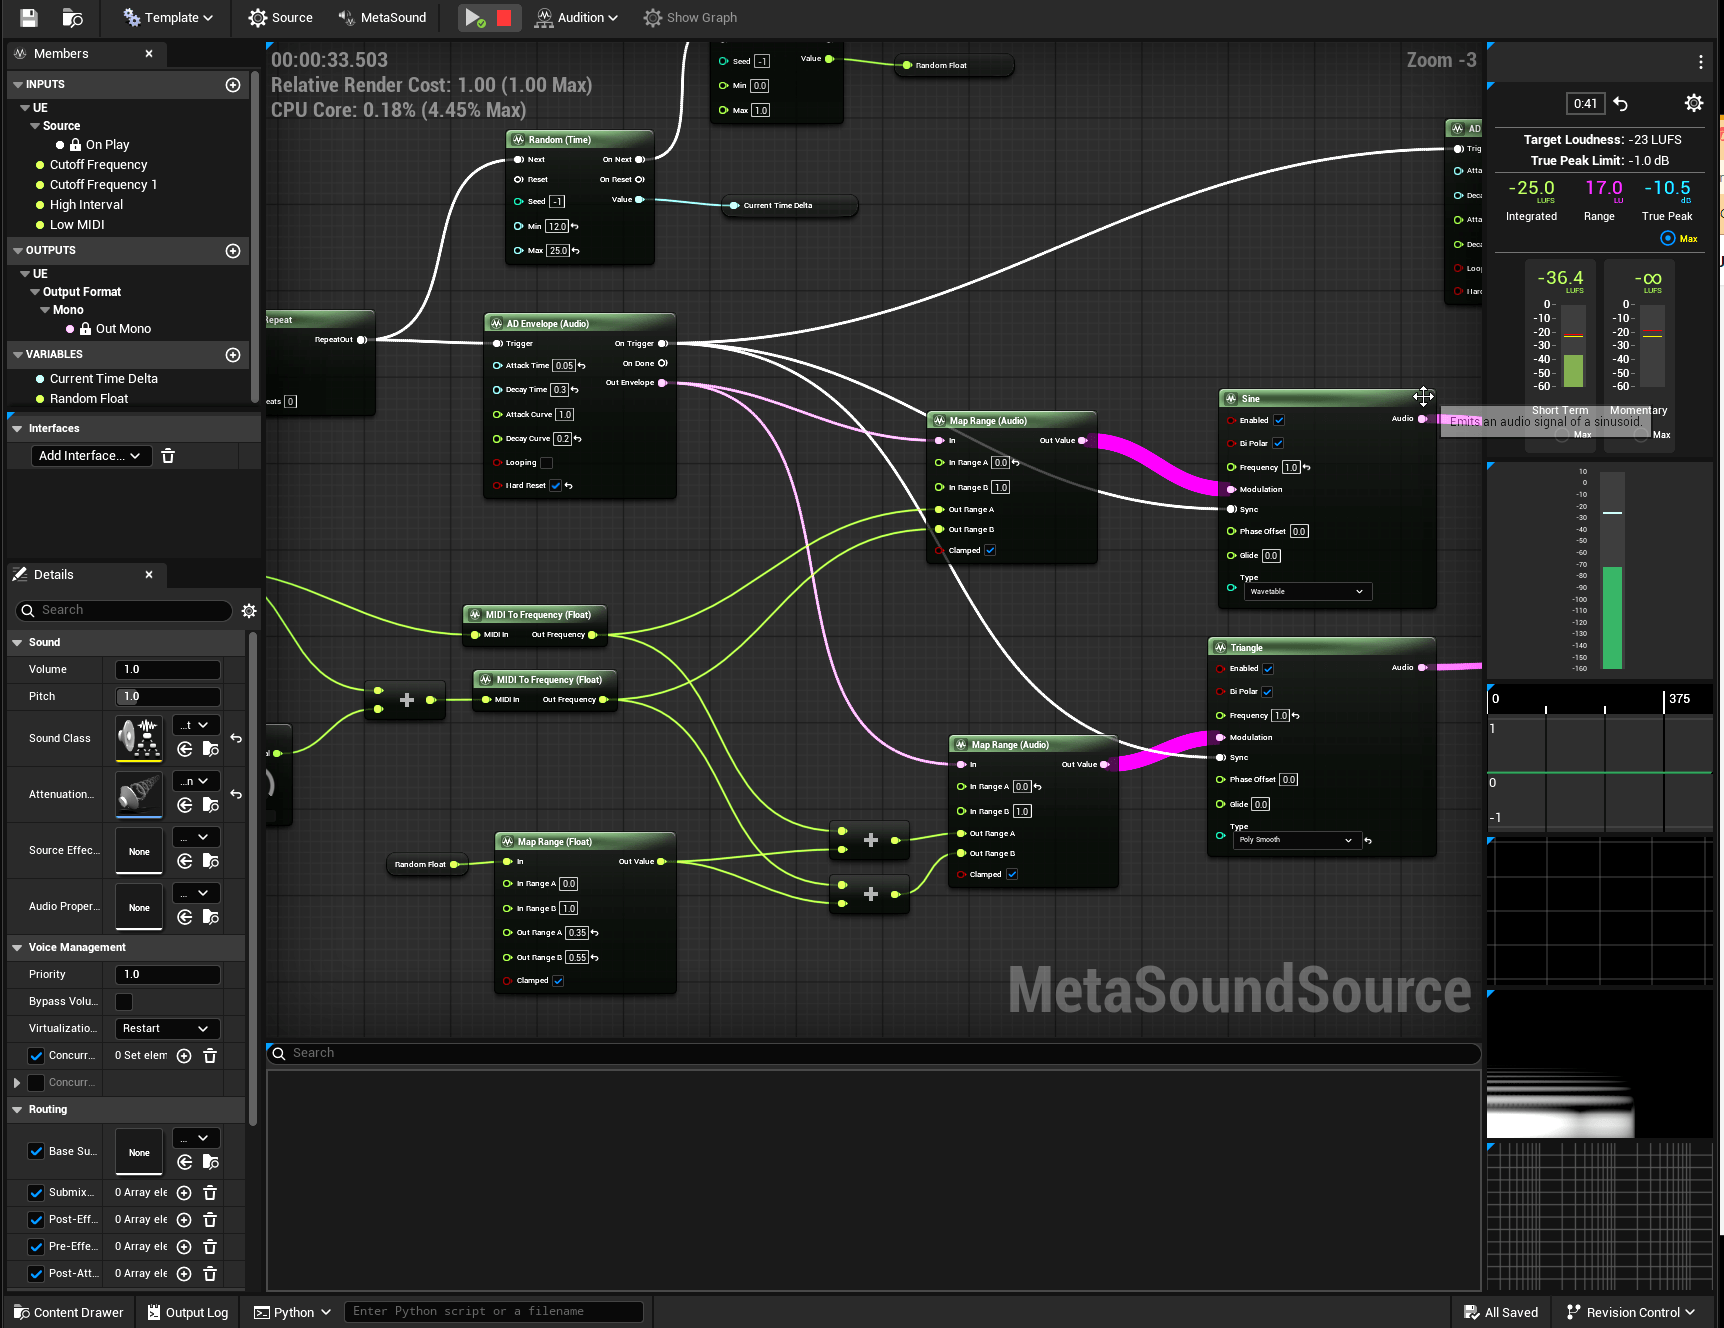Click the Details search field

click(125, 610)
